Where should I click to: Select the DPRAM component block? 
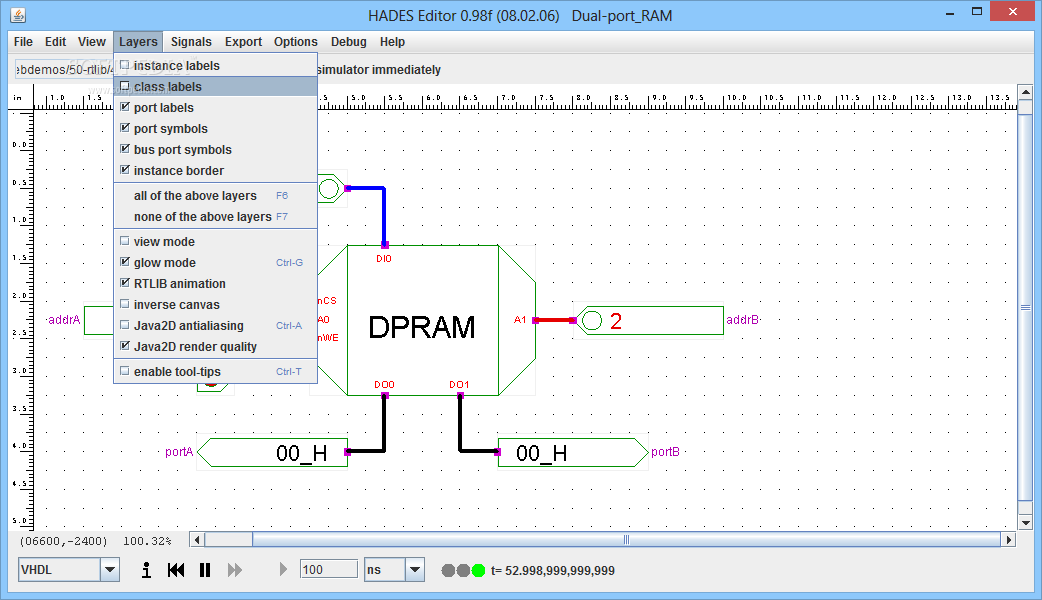coord(423,320)
